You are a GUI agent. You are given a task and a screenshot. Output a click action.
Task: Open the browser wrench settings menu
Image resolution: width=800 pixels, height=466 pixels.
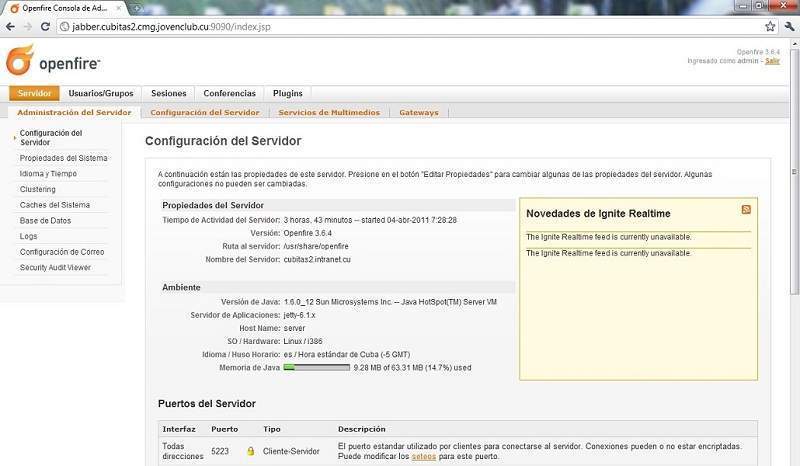click(789, 26)
